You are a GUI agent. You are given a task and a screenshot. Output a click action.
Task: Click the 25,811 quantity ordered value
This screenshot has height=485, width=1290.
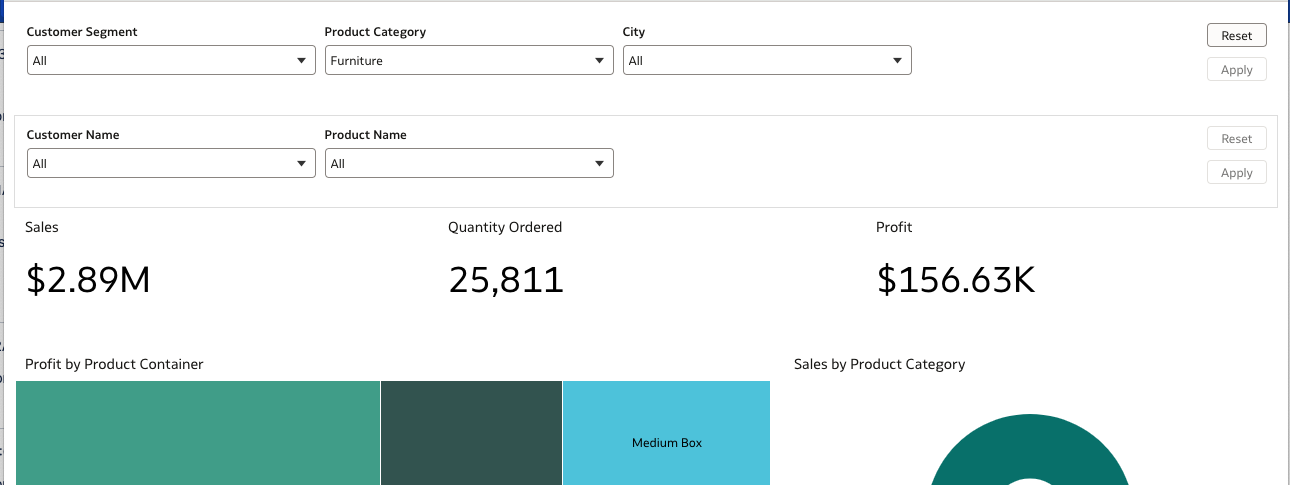(506, 280)
